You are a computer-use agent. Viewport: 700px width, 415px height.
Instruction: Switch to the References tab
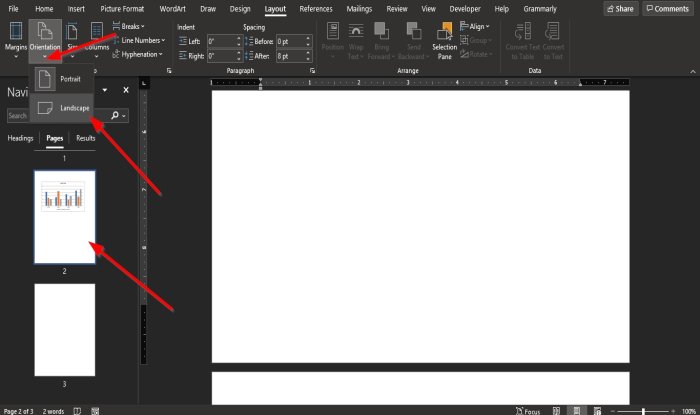[x=316, y=8]
